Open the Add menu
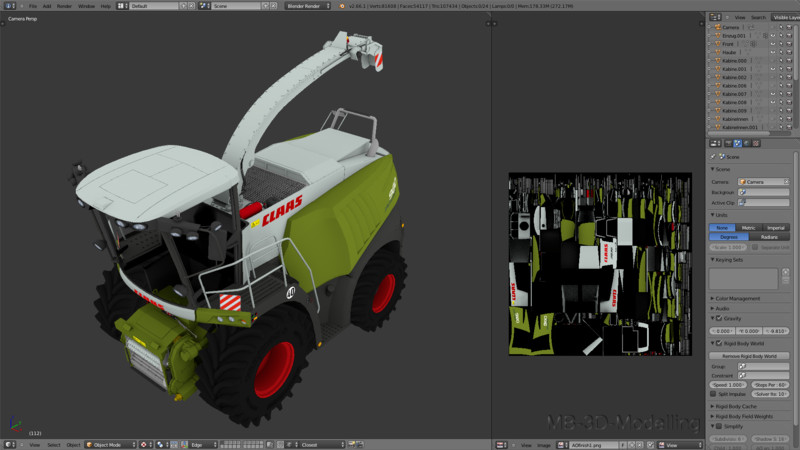The width and height of the screenshot is (800, 450). 46,6
